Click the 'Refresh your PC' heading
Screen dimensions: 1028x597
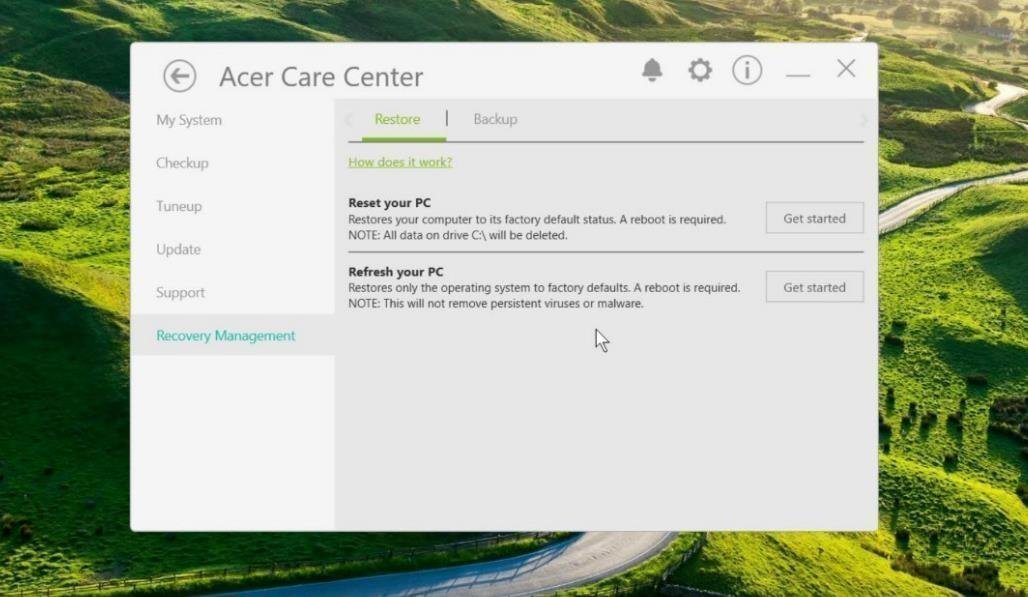pos(395,272)
